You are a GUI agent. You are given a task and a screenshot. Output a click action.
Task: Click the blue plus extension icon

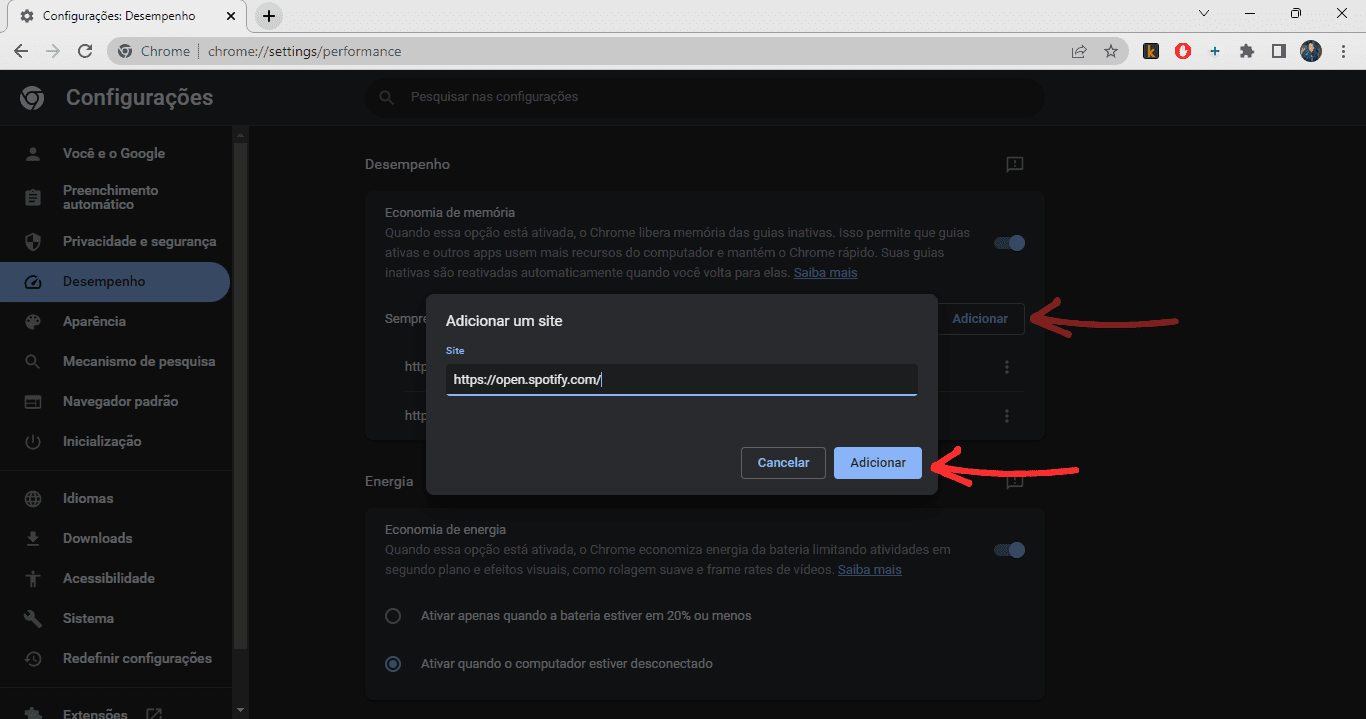(1215, 51)
